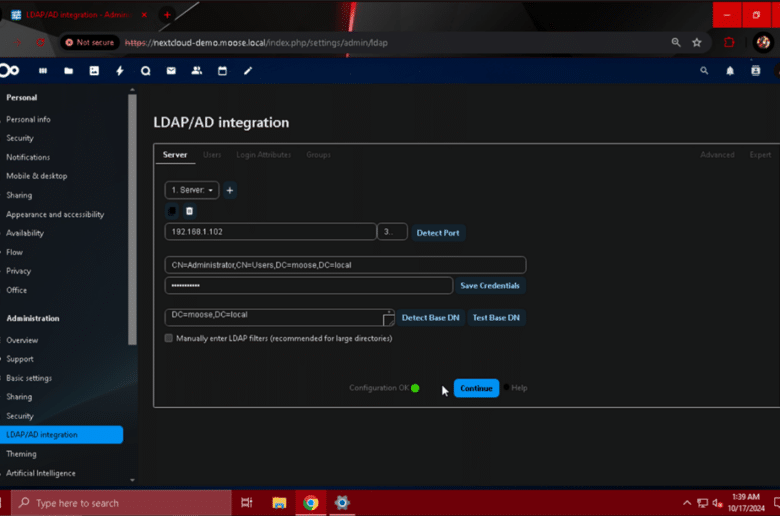
Task: Open Personal info settings
Action: click(28, 119)
